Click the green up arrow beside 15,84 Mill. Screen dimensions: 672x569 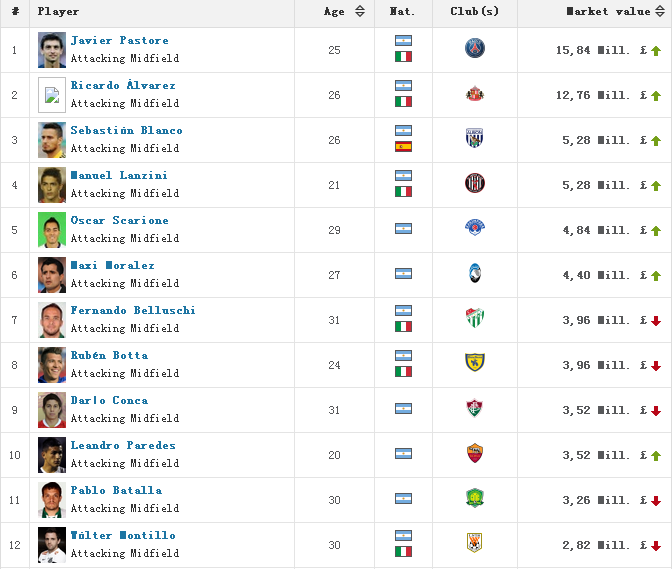point(656,51)
